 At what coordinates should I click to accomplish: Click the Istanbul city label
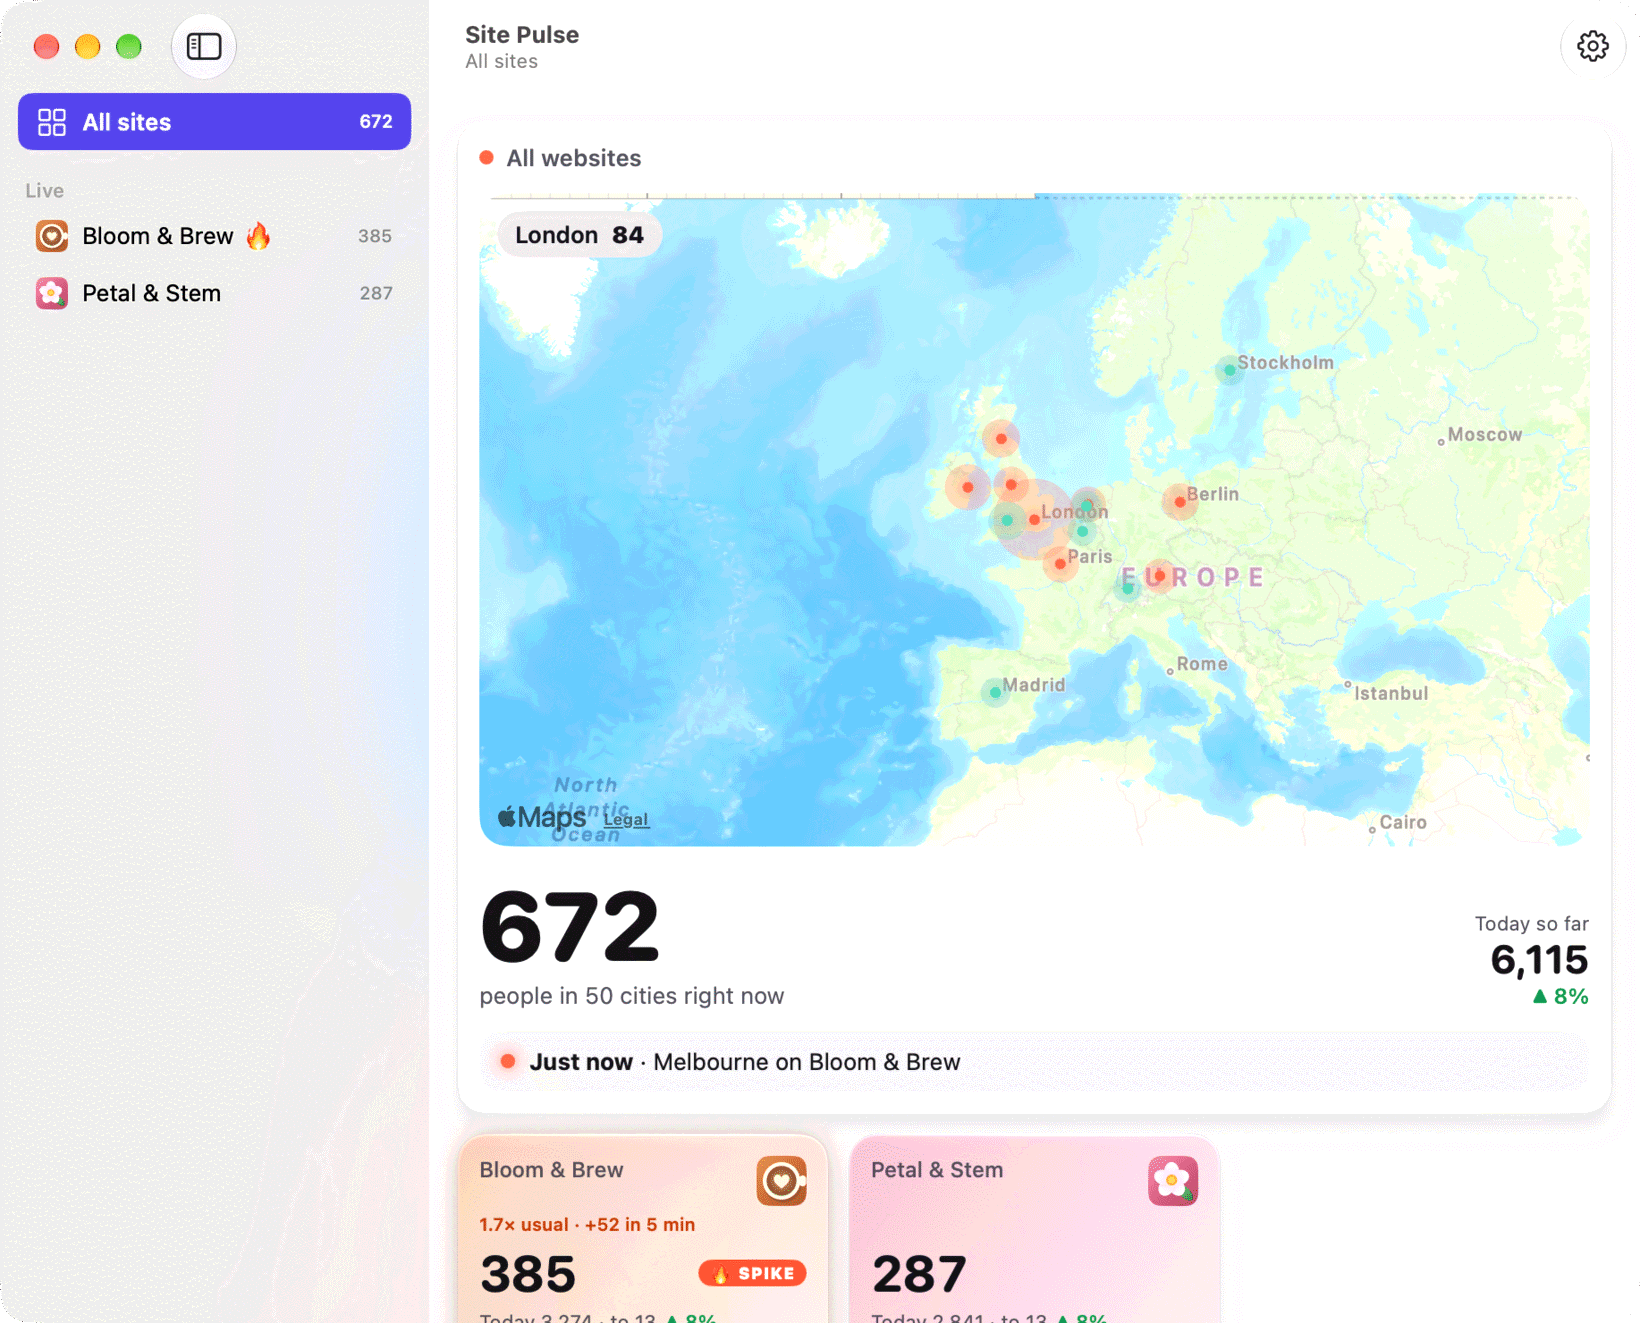1391,693
